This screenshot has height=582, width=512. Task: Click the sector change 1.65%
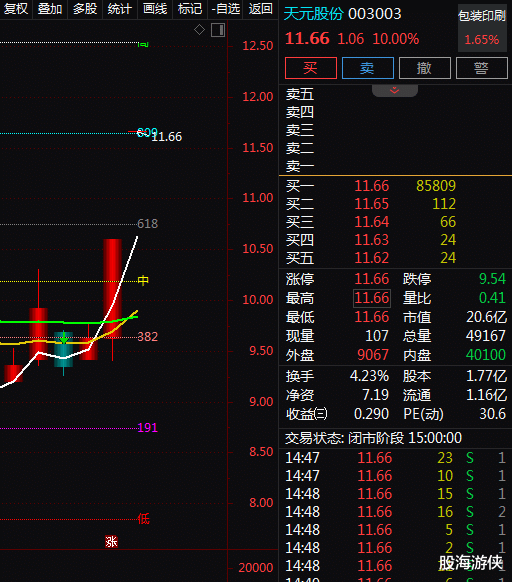tap(482, 39)
